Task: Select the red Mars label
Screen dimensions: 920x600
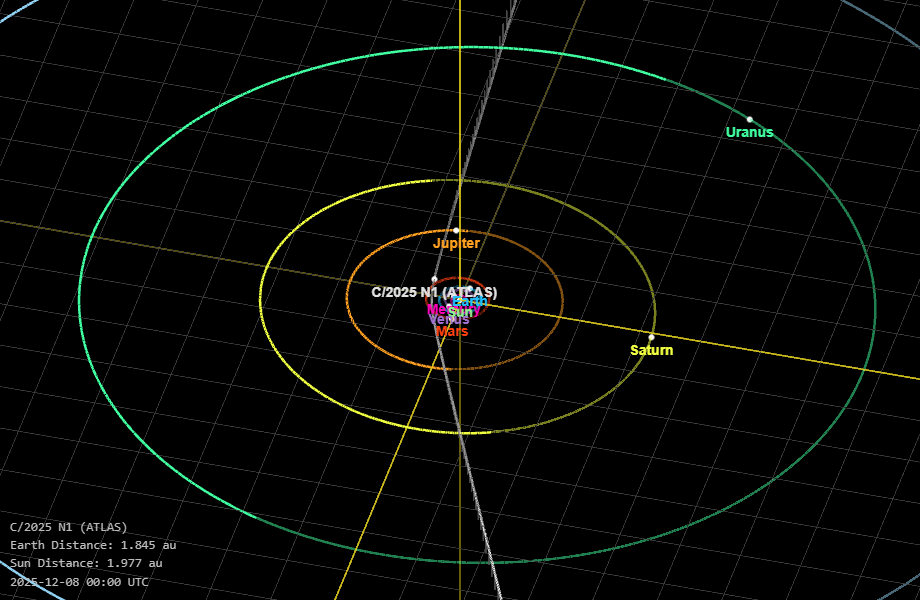Action: (453, 331)
